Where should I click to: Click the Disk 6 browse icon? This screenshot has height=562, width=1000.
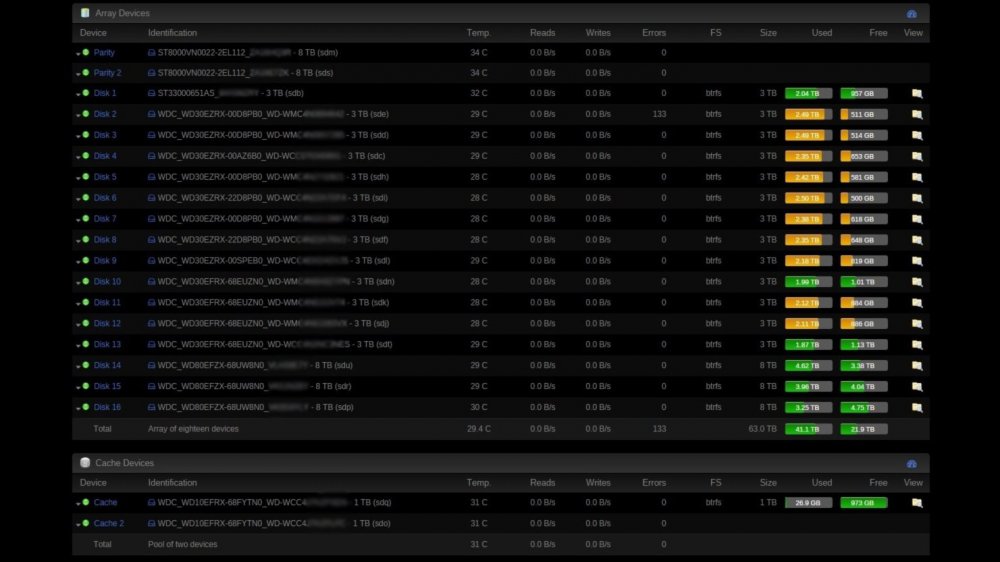916,198
